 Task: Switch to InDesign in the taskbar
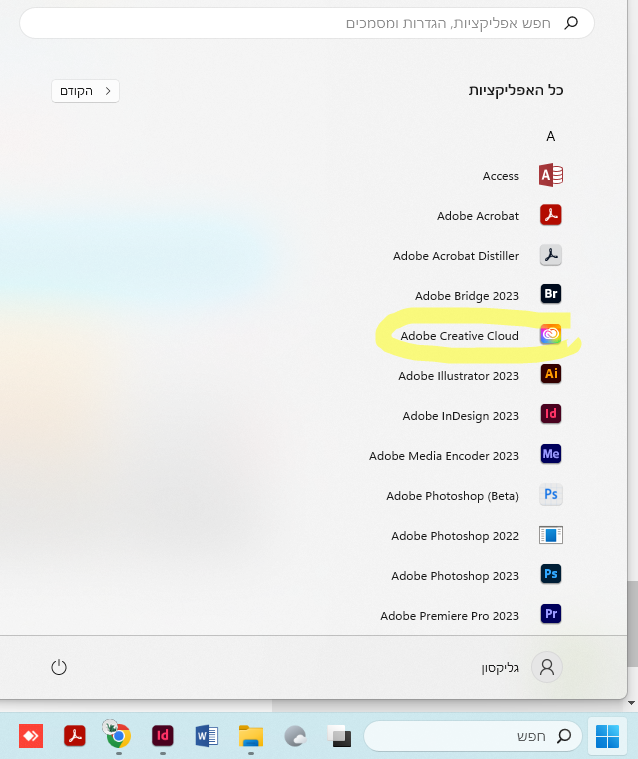coord(163,736)
